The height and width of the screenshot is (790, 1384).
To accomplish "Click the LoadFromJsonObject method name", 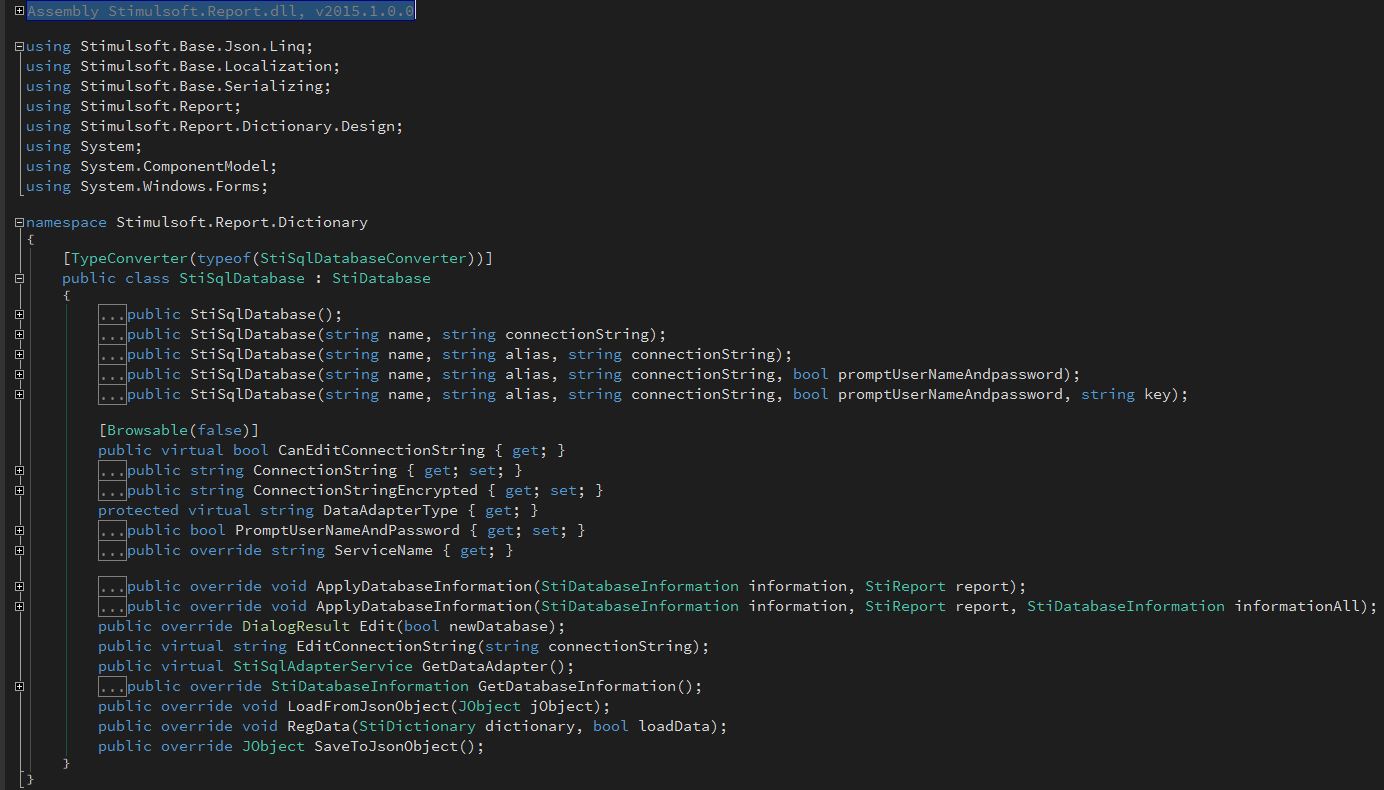I will coord(367,706).
